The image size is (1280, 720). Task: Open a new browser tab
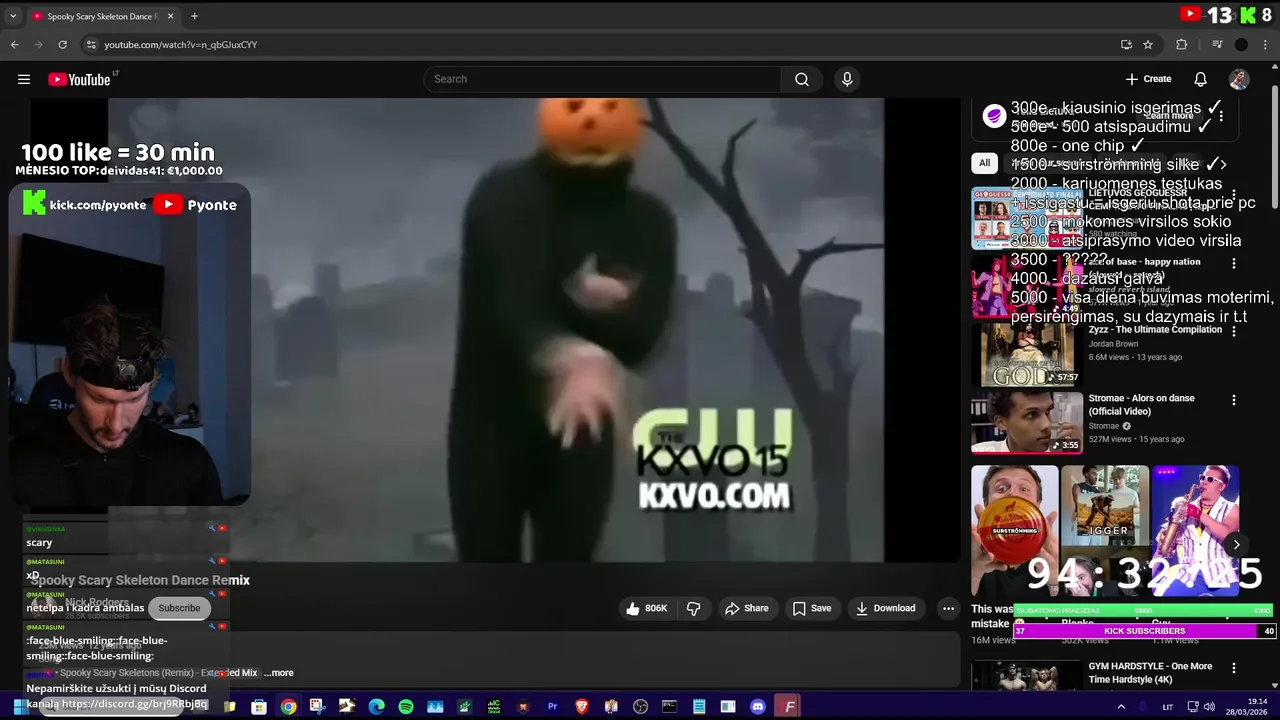point(194,16)
